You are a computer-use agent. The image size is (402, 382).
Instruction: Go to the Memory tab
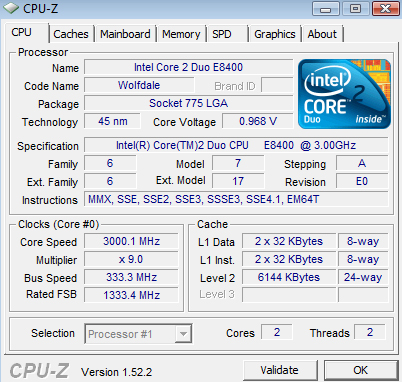pos(181,34)
